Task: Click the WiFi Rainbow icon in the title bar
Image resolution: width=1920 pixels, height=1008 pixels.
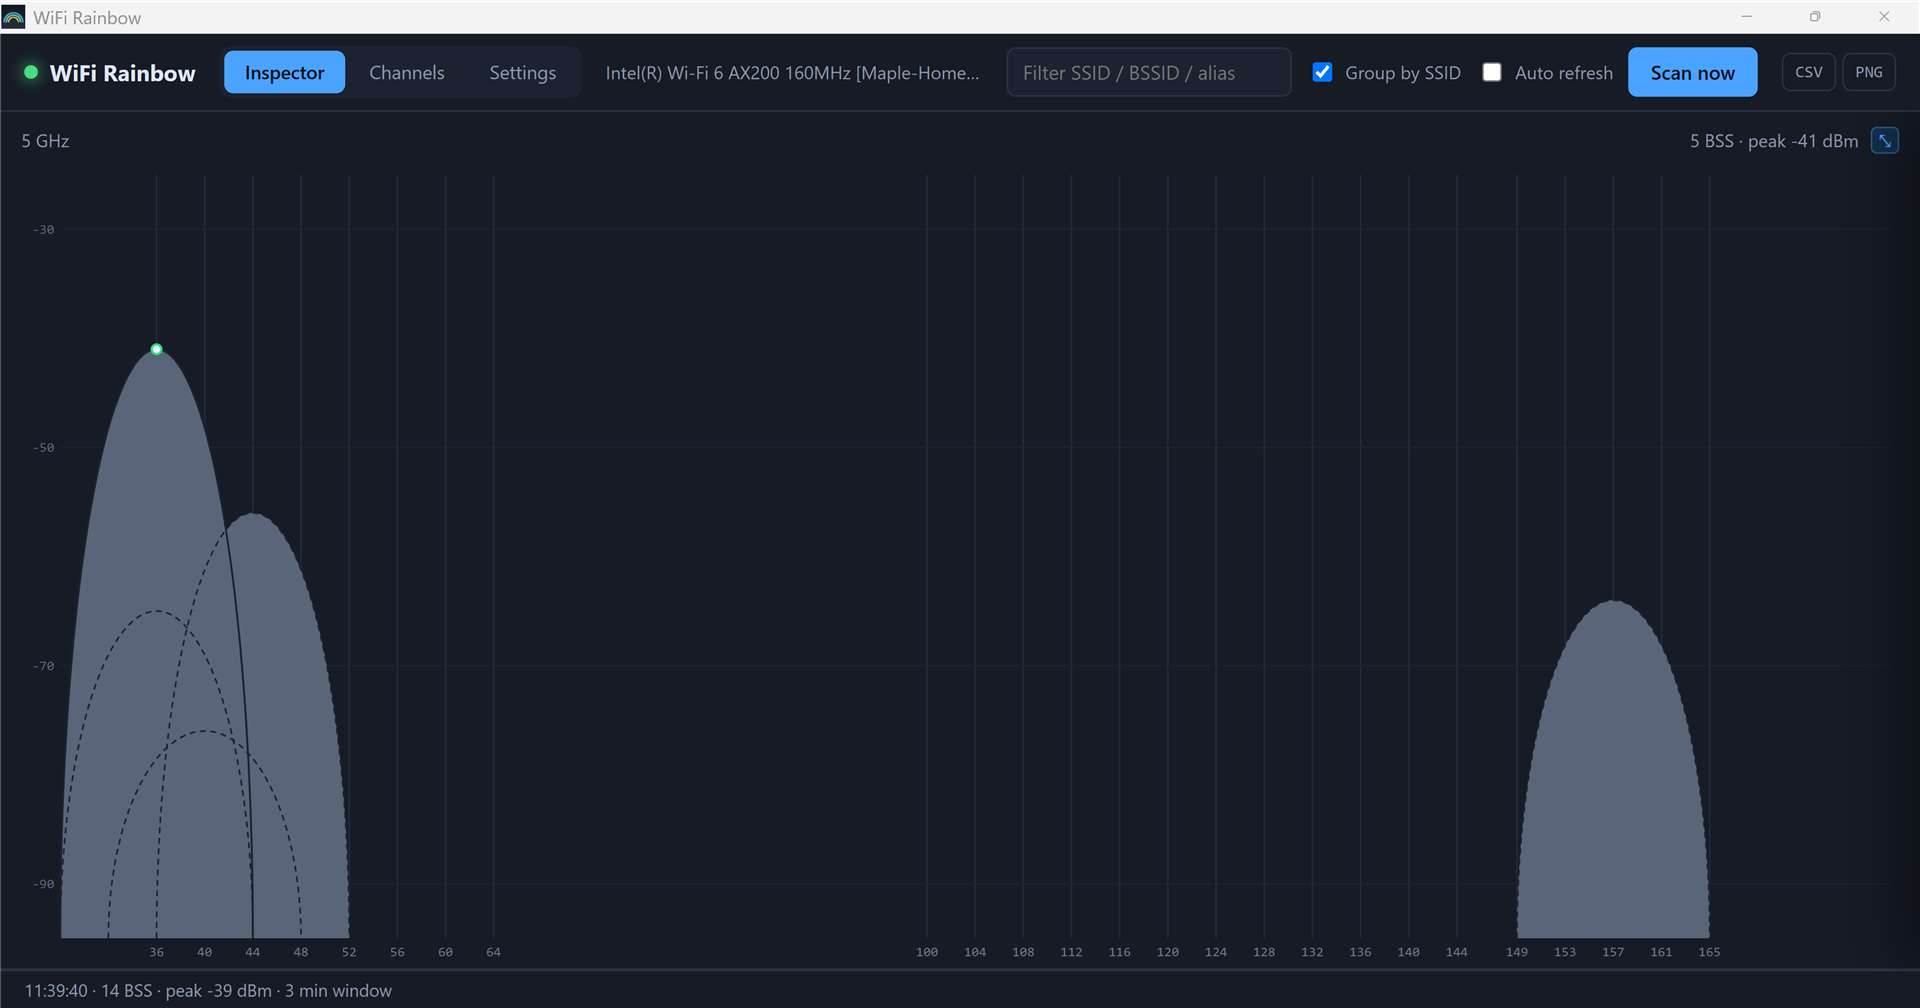Action: [14, 17]
